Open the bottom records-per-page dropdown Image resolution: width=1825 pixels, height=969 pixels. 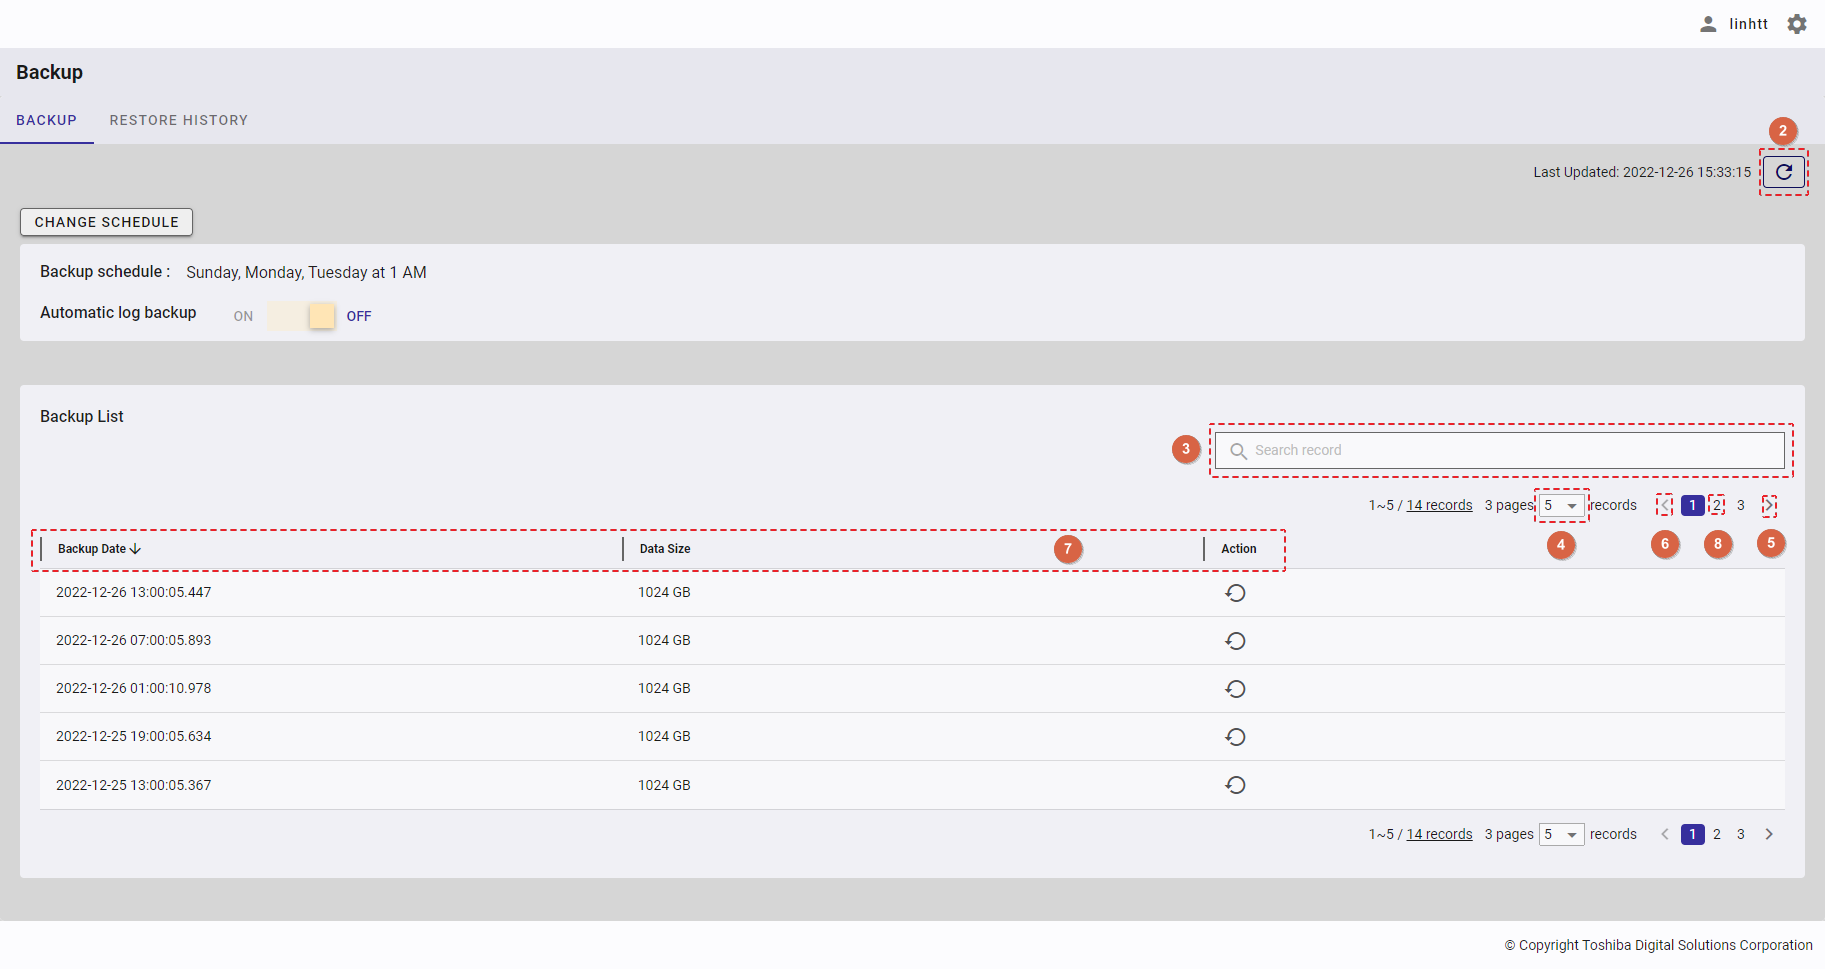1561,834
